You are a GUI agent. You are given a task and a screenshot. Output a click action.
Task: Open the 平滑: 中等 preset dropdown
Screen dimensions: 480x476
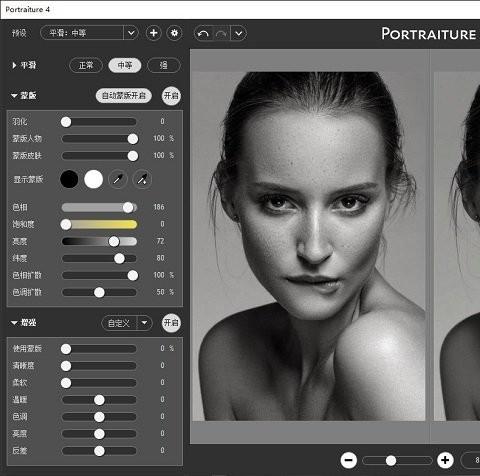tap(89, 33)
